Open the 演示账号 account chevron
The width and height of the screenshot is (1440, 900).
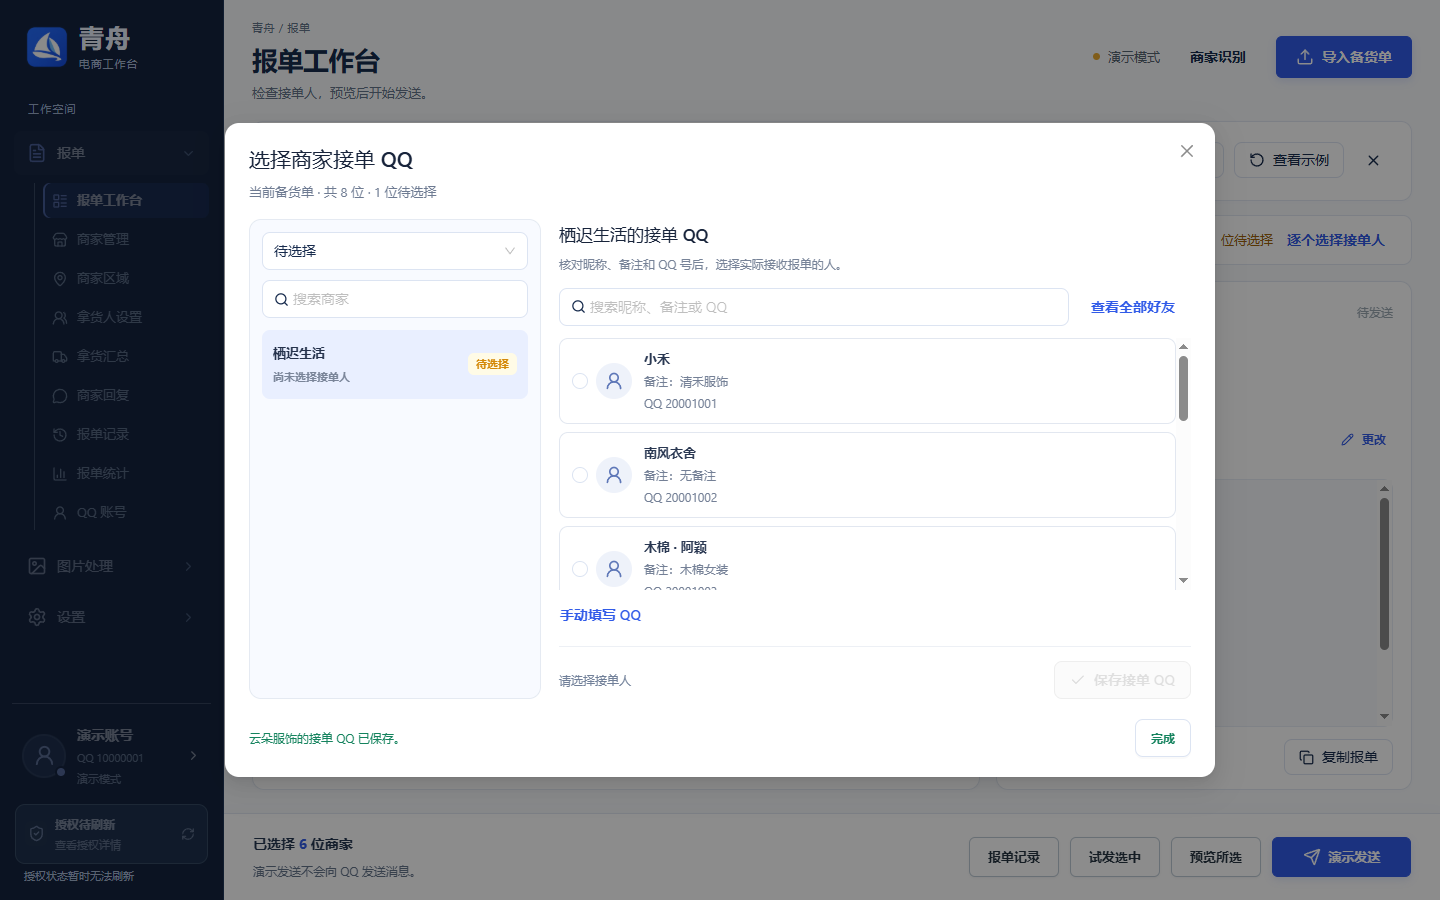[x=193, y=756]
